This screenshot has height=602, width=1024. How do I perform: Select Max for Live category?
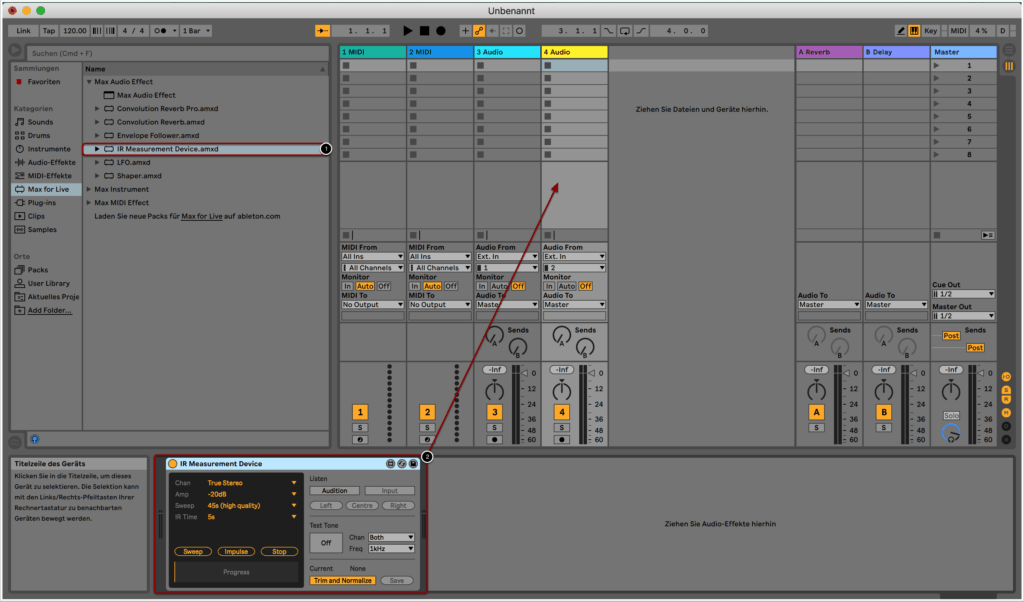46,189
